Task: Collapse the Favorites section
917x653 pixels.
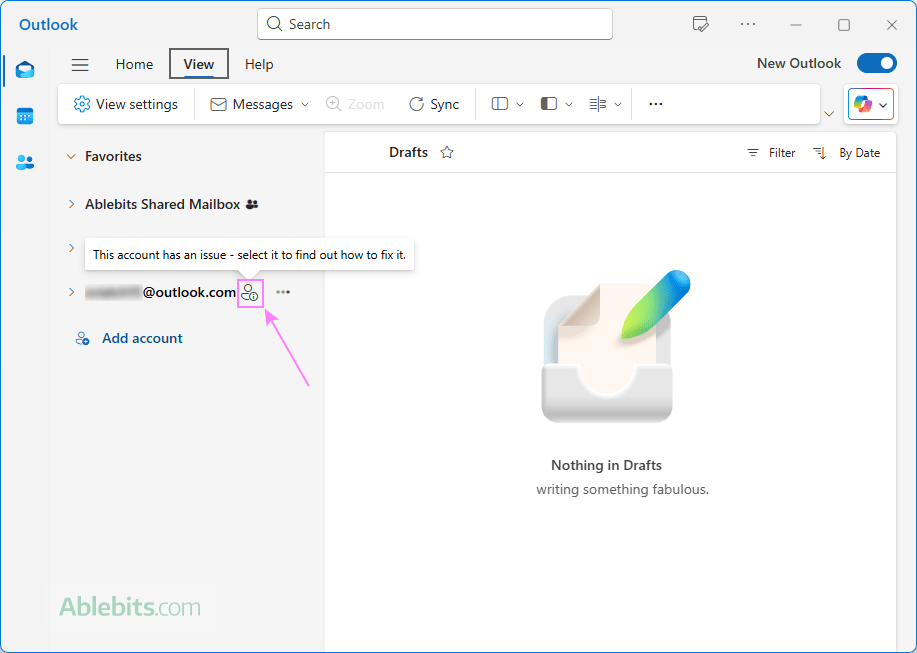Action: (x=71, y=156)
